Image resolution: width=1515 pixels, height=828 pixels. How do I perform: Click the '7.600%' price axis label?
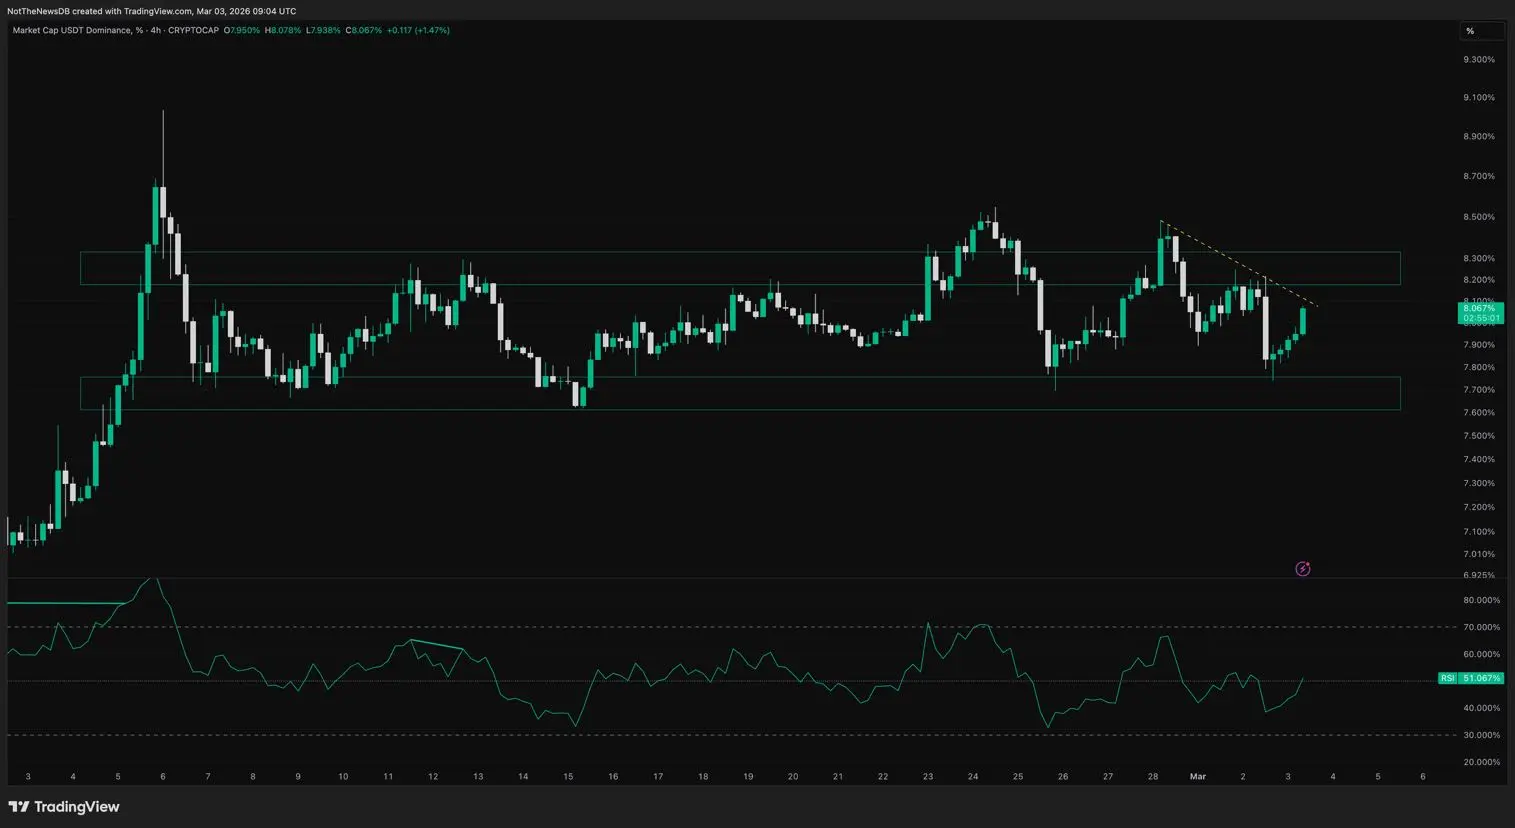pos(1479,413)
